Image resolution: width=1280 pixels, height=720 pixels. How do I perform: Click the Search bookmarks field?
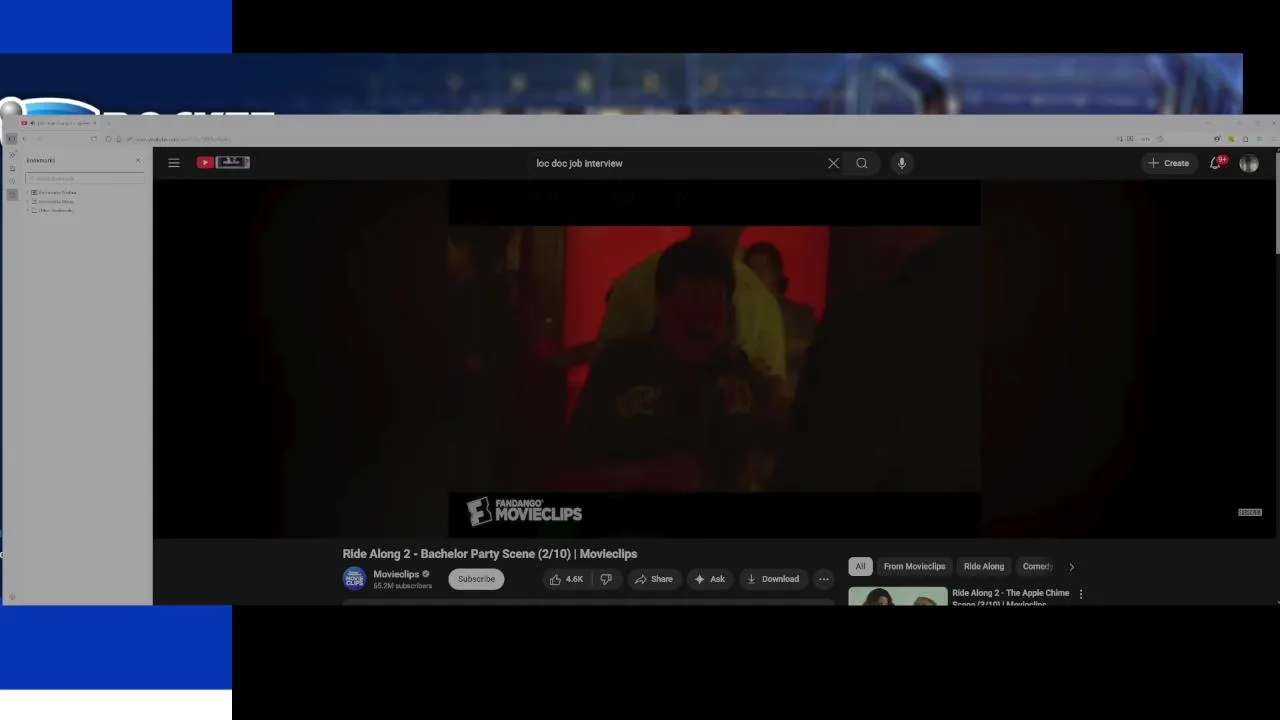pyautogui.click(x=86, y=178)
